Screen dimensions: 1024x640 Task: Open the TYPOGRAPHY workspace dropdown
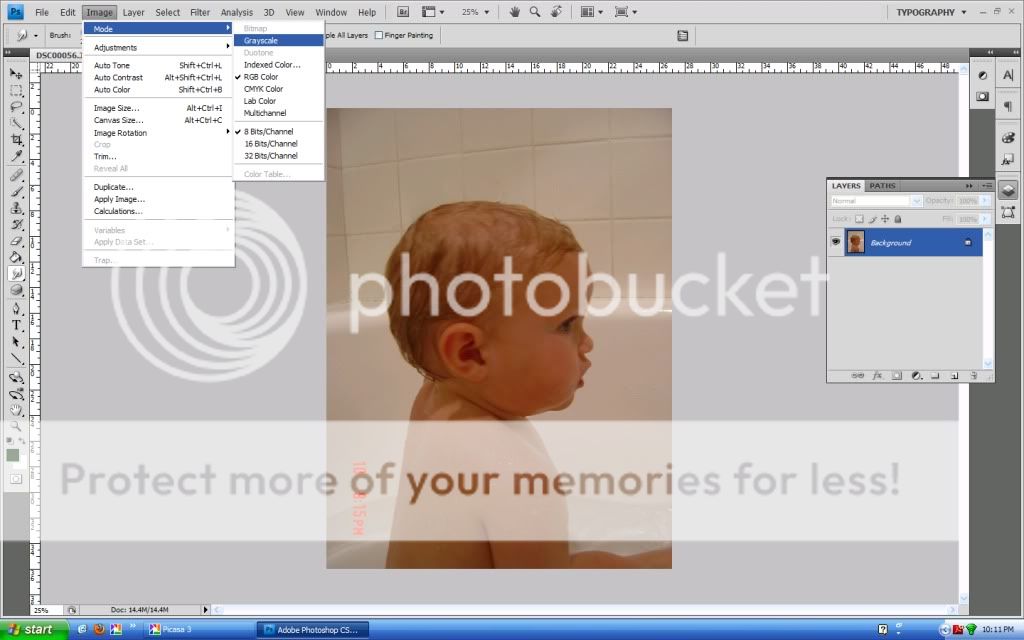[x=929, y=12]
